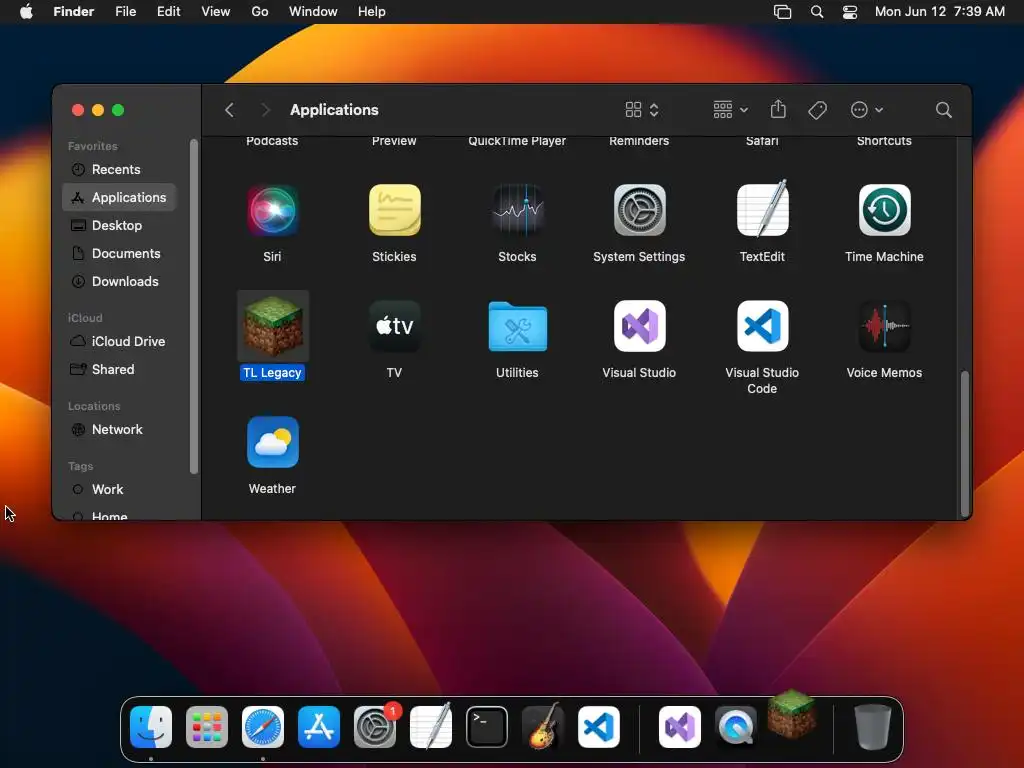
Task: Click Finder in the Dock
Action: point(151,727)
